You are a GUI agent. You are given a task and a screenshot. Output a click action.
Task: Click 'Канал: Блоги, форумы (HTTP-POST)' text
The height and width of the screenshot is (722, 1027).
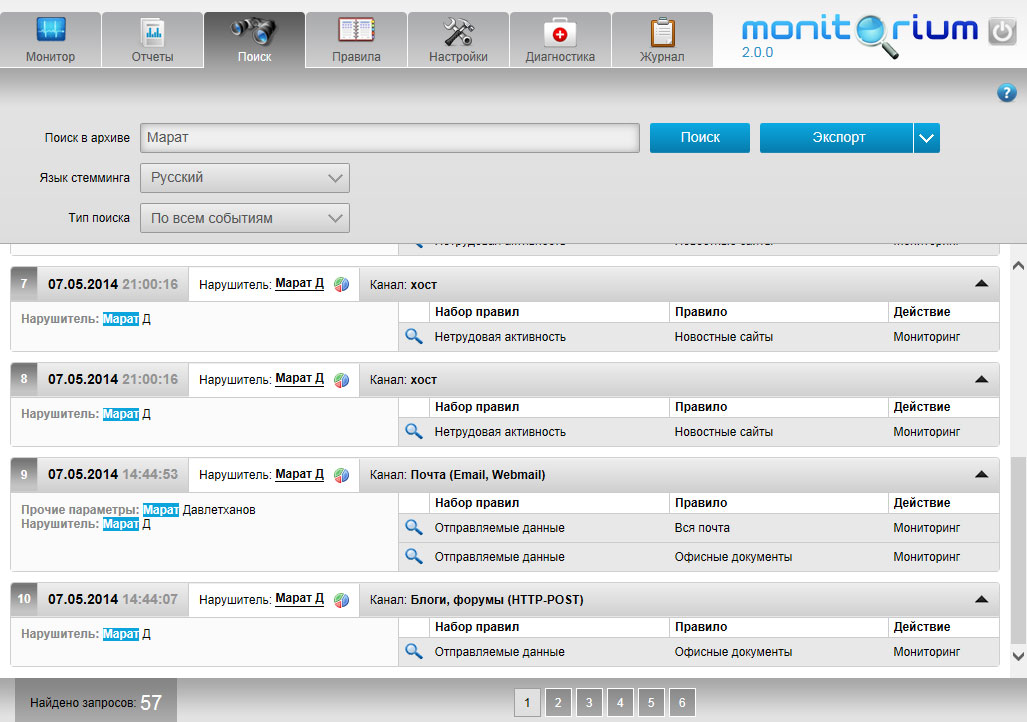click(476, 599)
